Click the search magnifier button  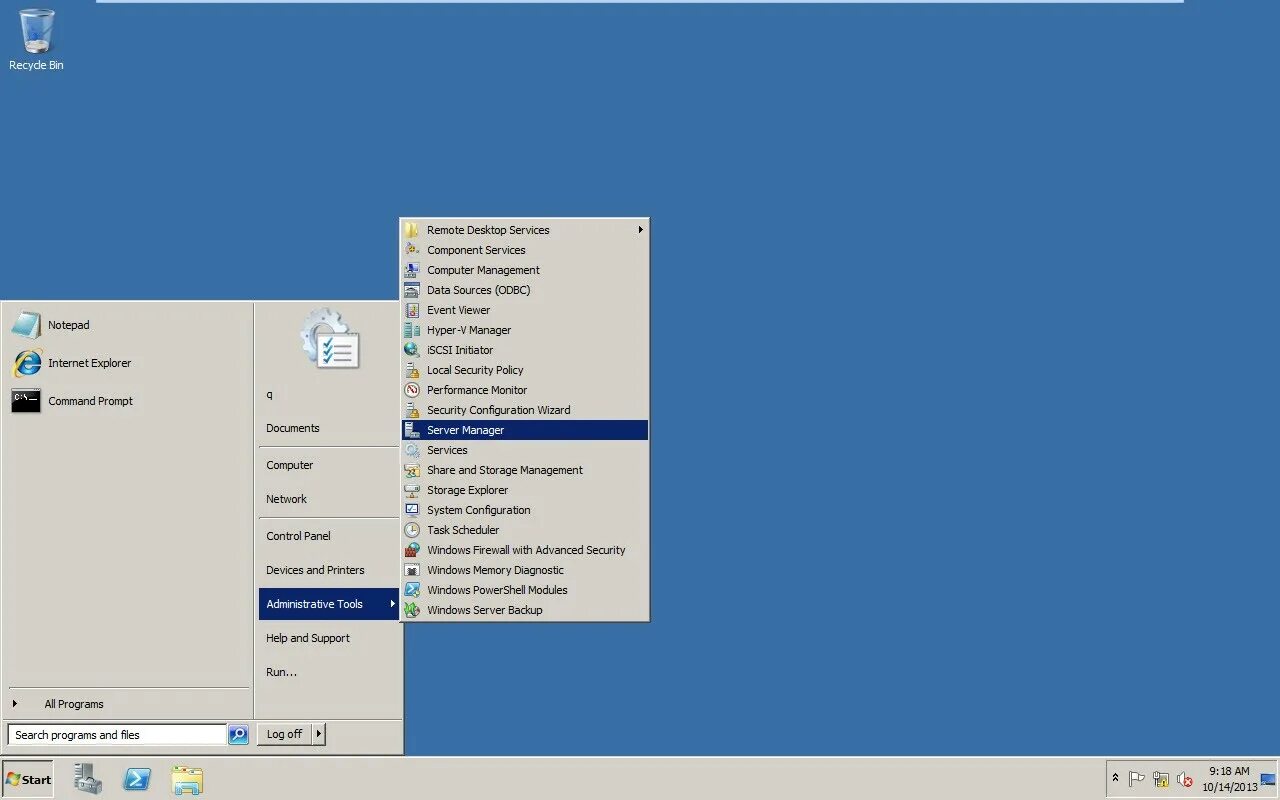click(238, 735)
